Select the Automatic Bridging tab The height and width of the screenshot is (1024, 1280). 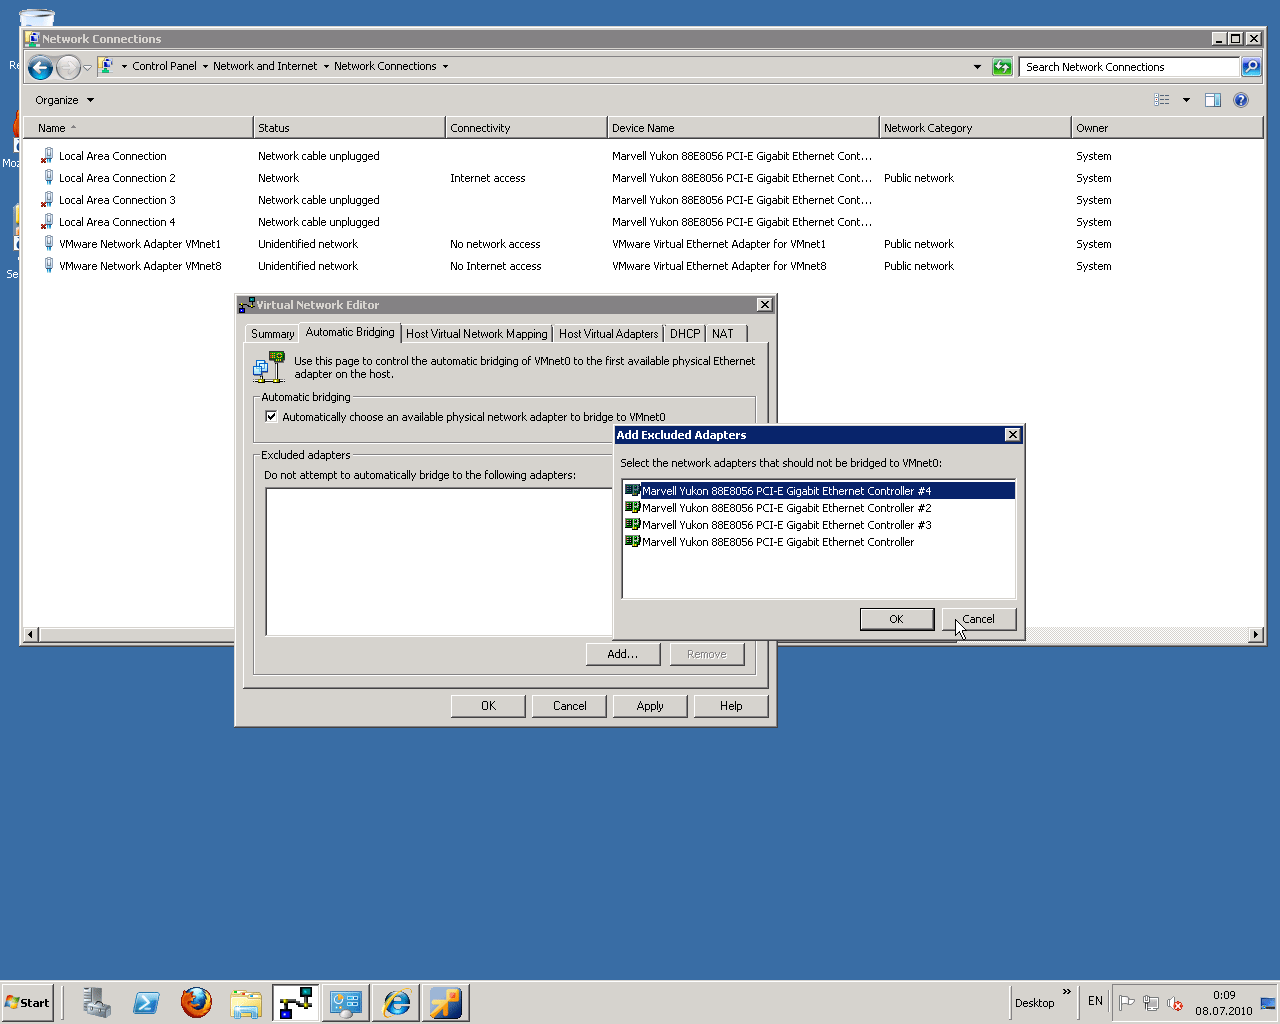[x=350, y=332]
